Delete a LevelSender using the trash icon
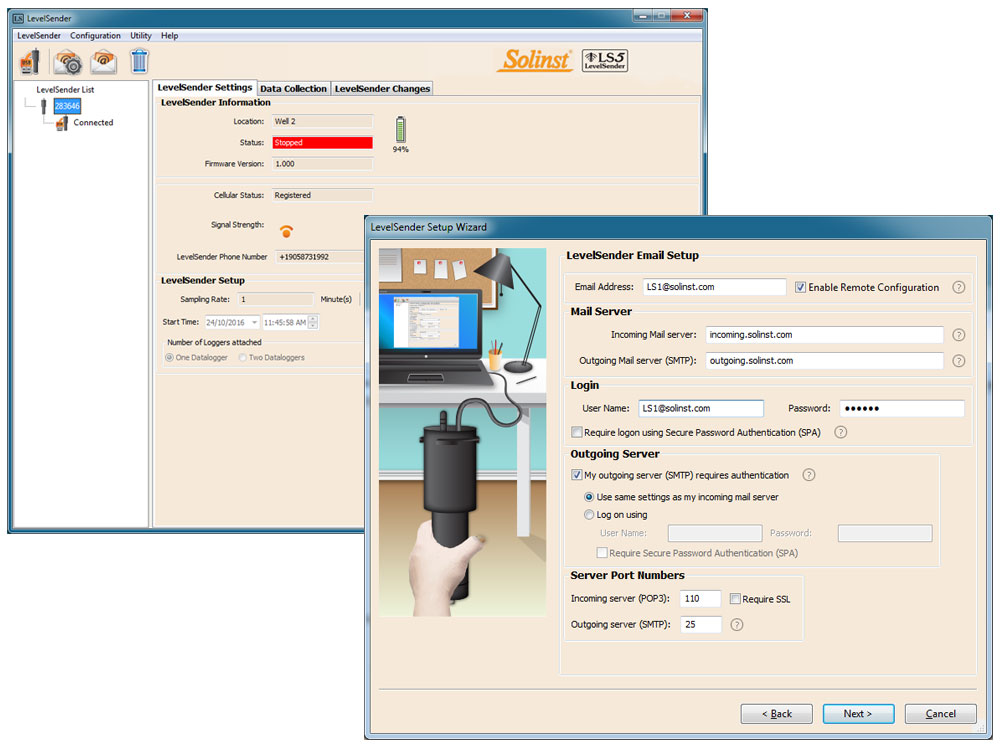 (138, 60)
